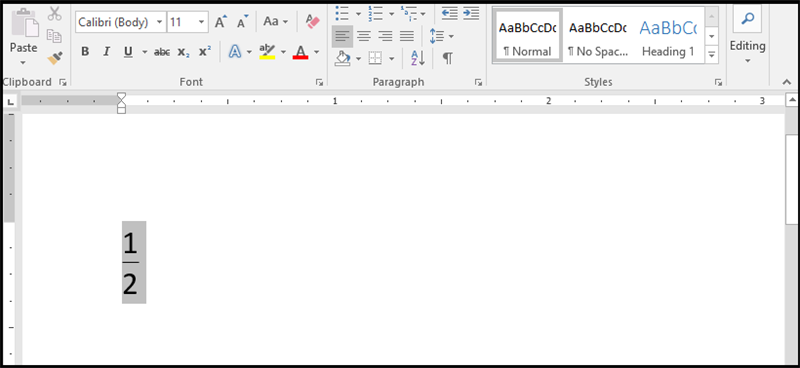This screenshot has width=800, height=368.
Task: Click the Shading paint bucket icon
Action: [342, 58]
